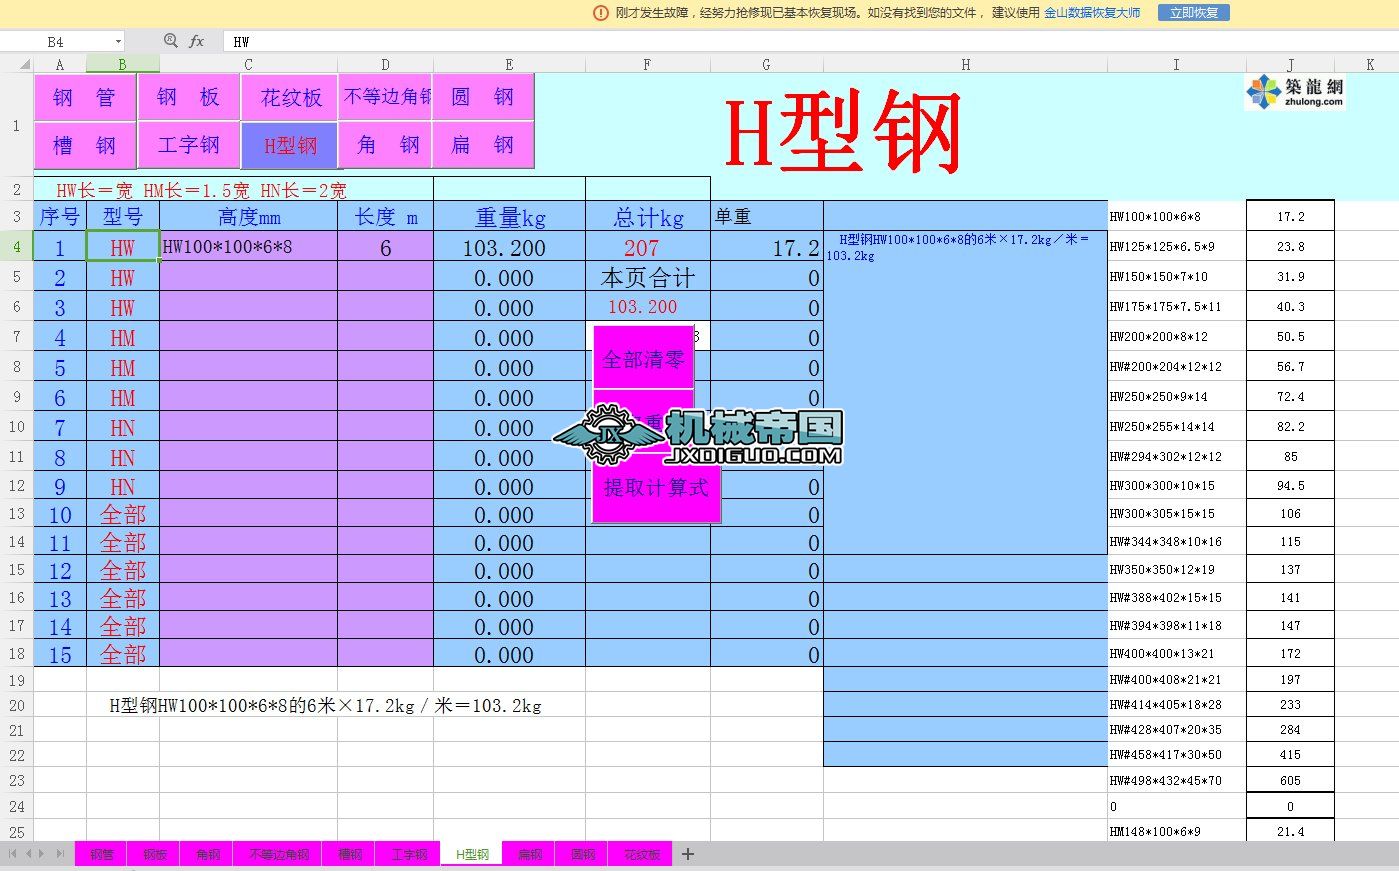
Task: Click the 全部 cell in sequence row 15
Action: click(123, 655)
